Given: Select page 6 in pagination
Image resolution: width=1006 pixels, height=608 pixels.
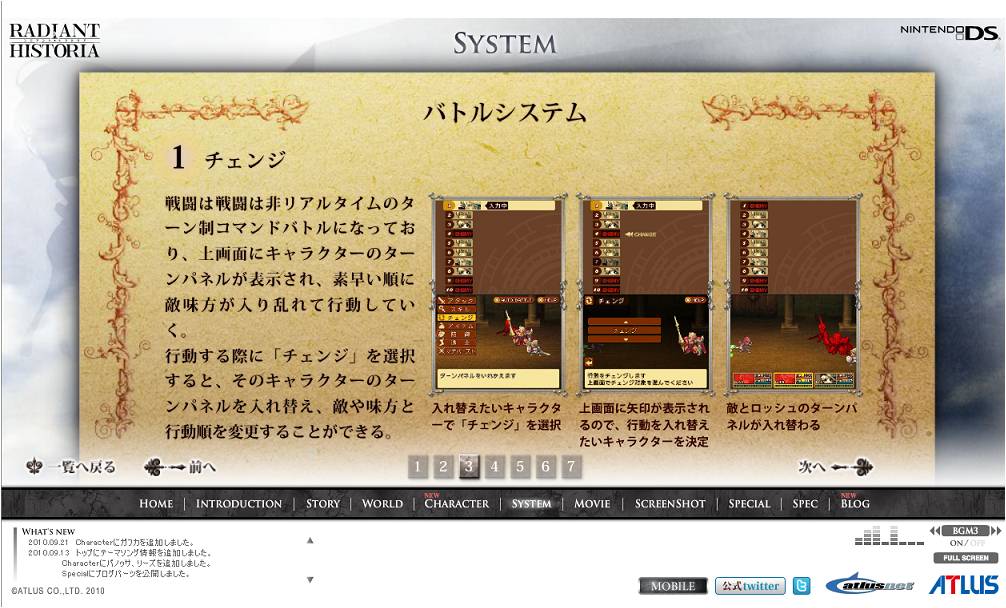Looking at the screenshot, I should [x=546, y=466].
